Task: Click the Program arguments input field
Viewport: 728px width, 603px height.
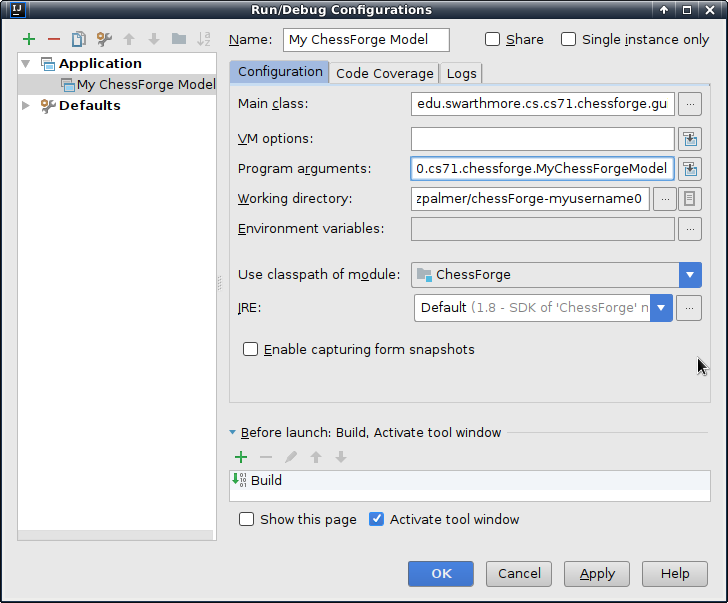Action: [x=542, y=169]
